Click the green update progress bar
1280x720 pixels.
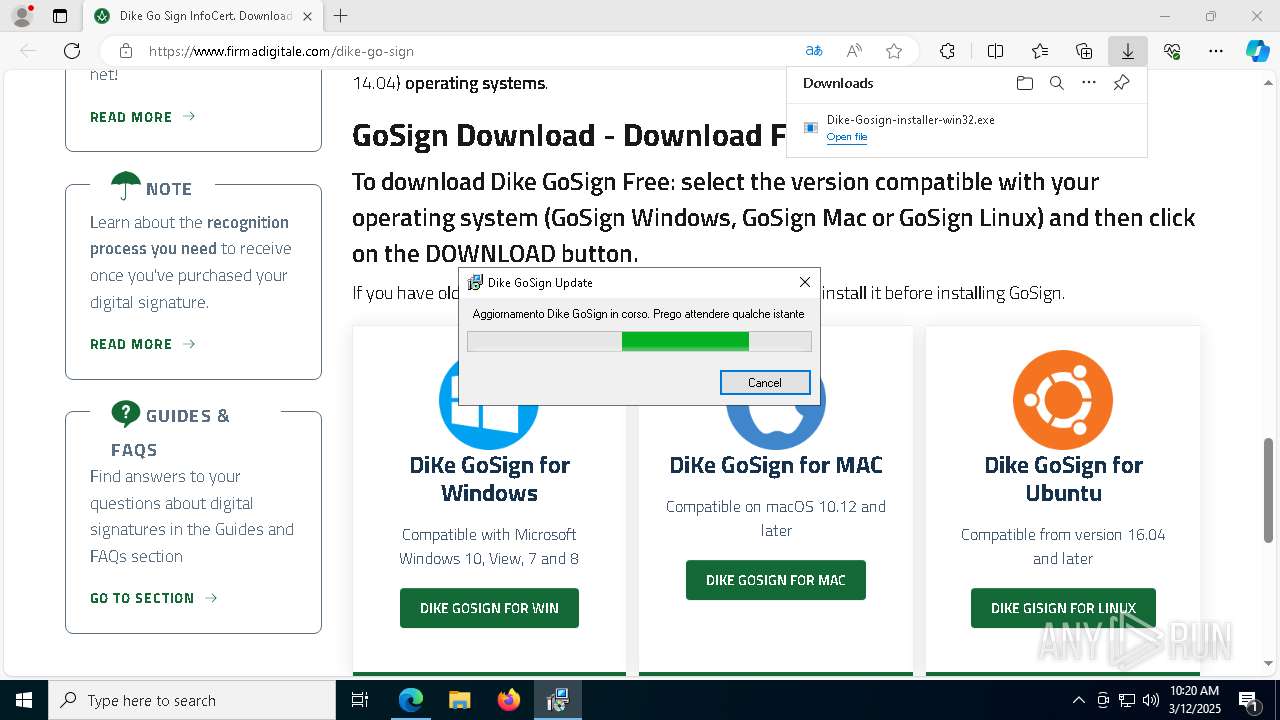639,342
